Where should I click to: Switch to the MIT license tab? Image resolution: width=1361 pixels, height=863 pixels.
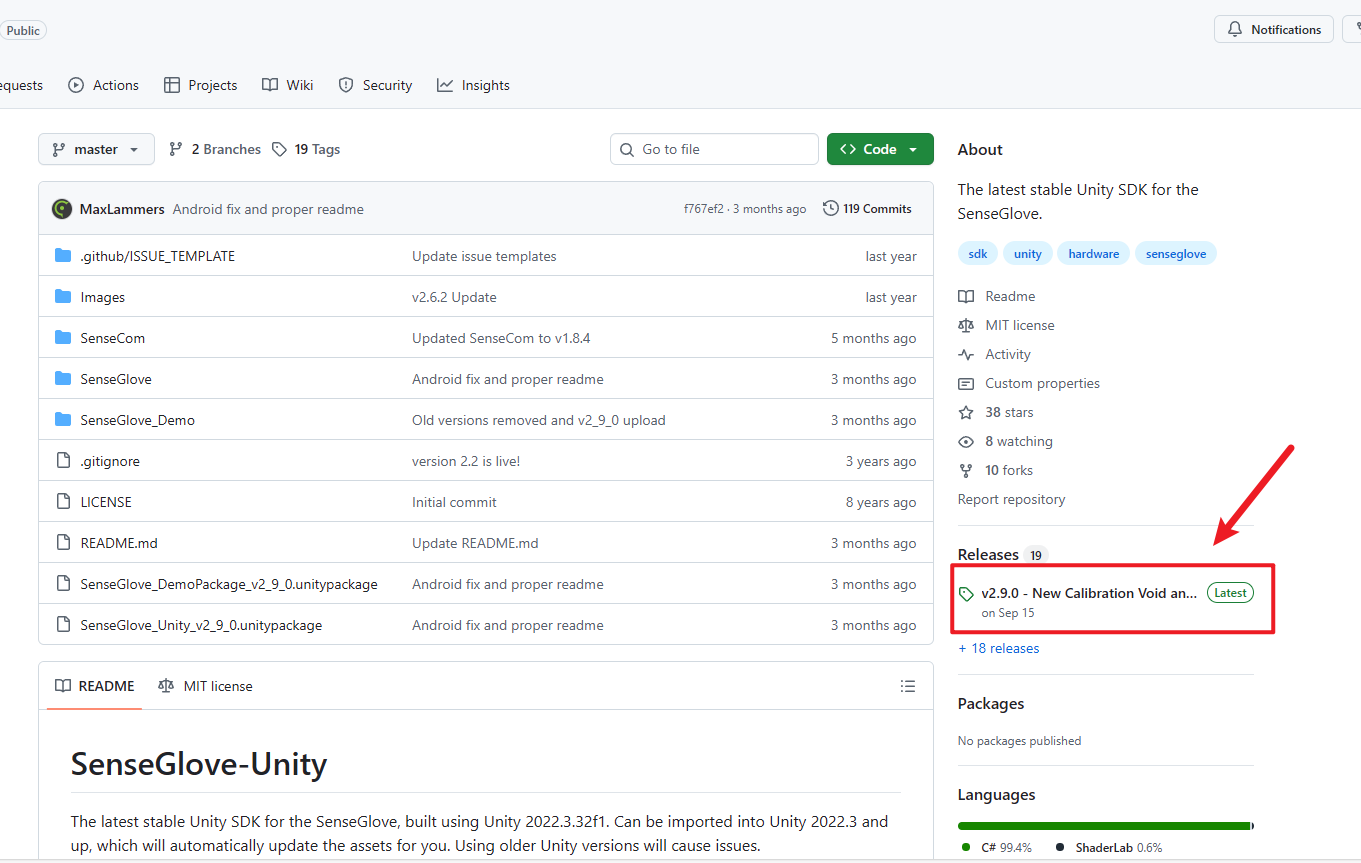coord(205,686)
